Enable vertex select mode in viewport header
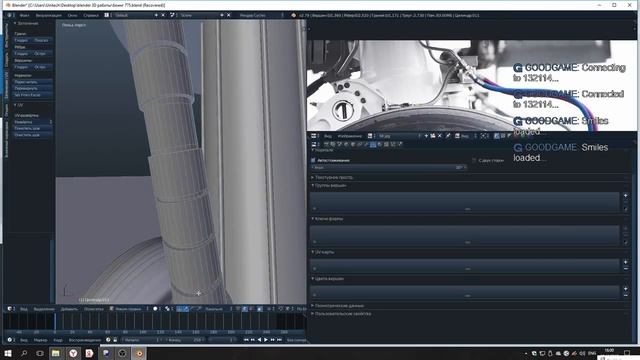The width and height of the screenshot is (640, 360). coord(238,309)
